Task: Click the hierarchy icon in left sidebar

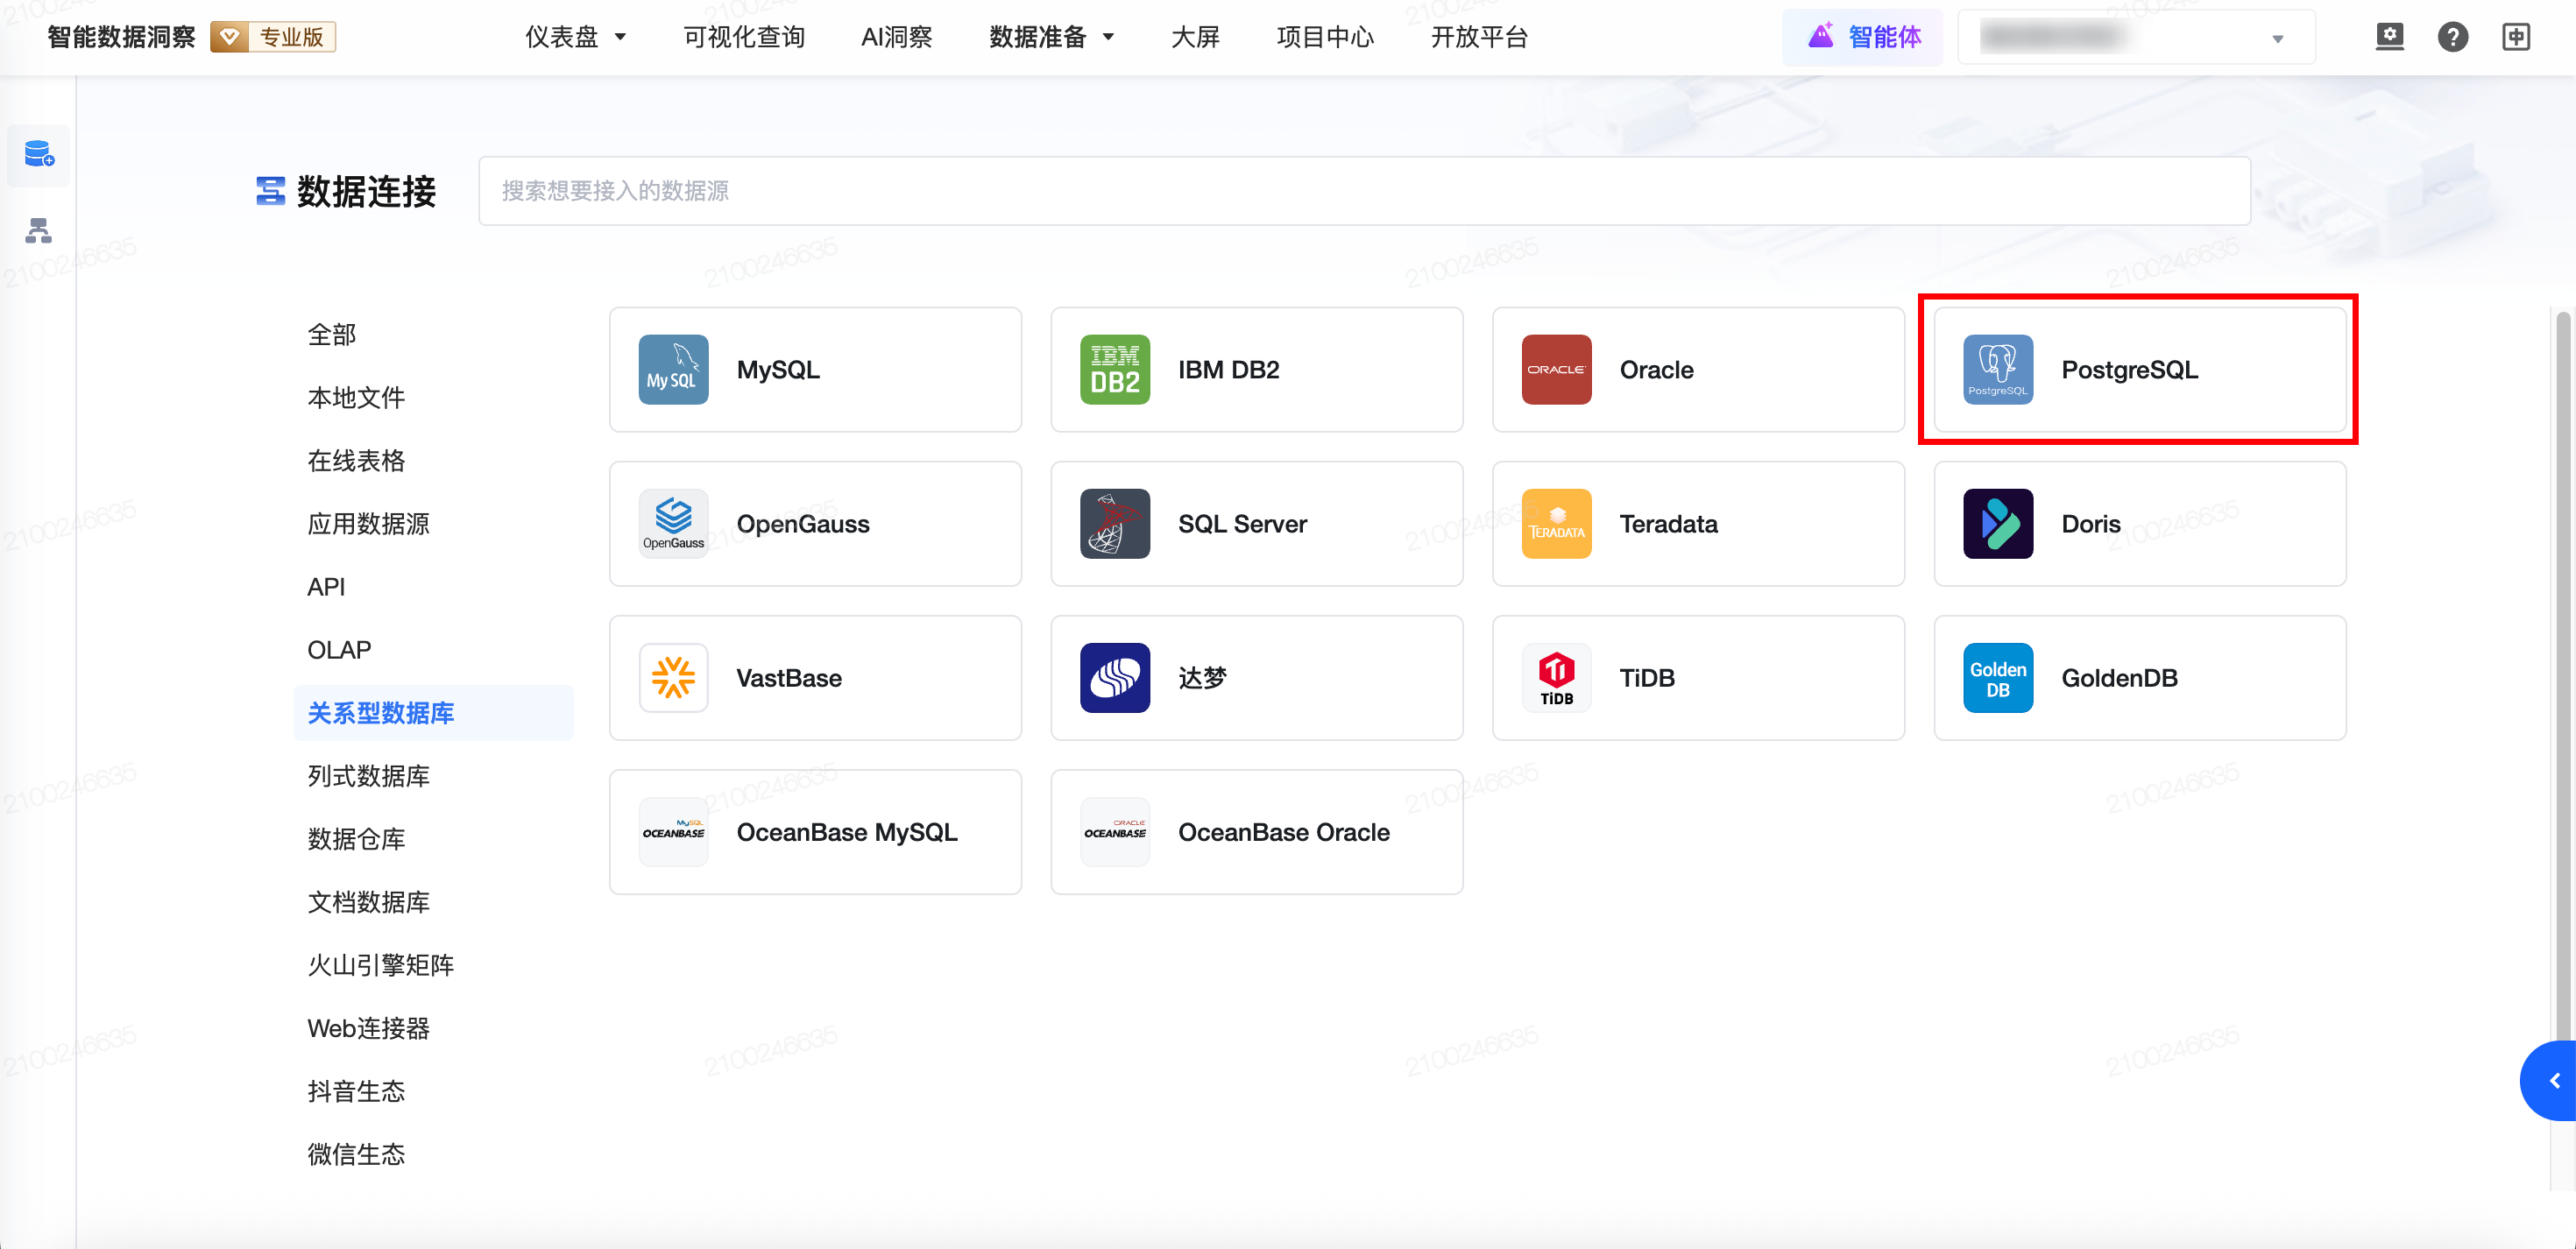Action: point(39,231)
